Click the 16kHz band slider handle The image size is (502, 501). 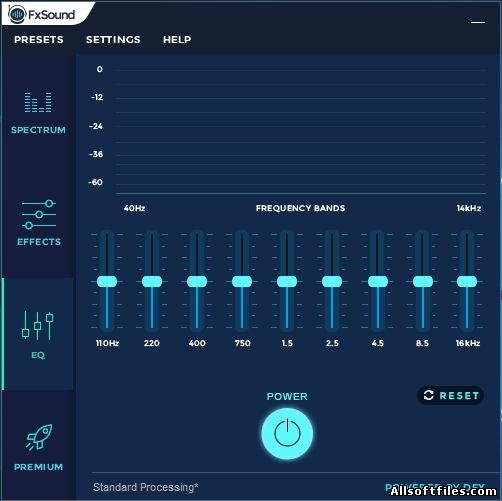(x=467, y=281)
